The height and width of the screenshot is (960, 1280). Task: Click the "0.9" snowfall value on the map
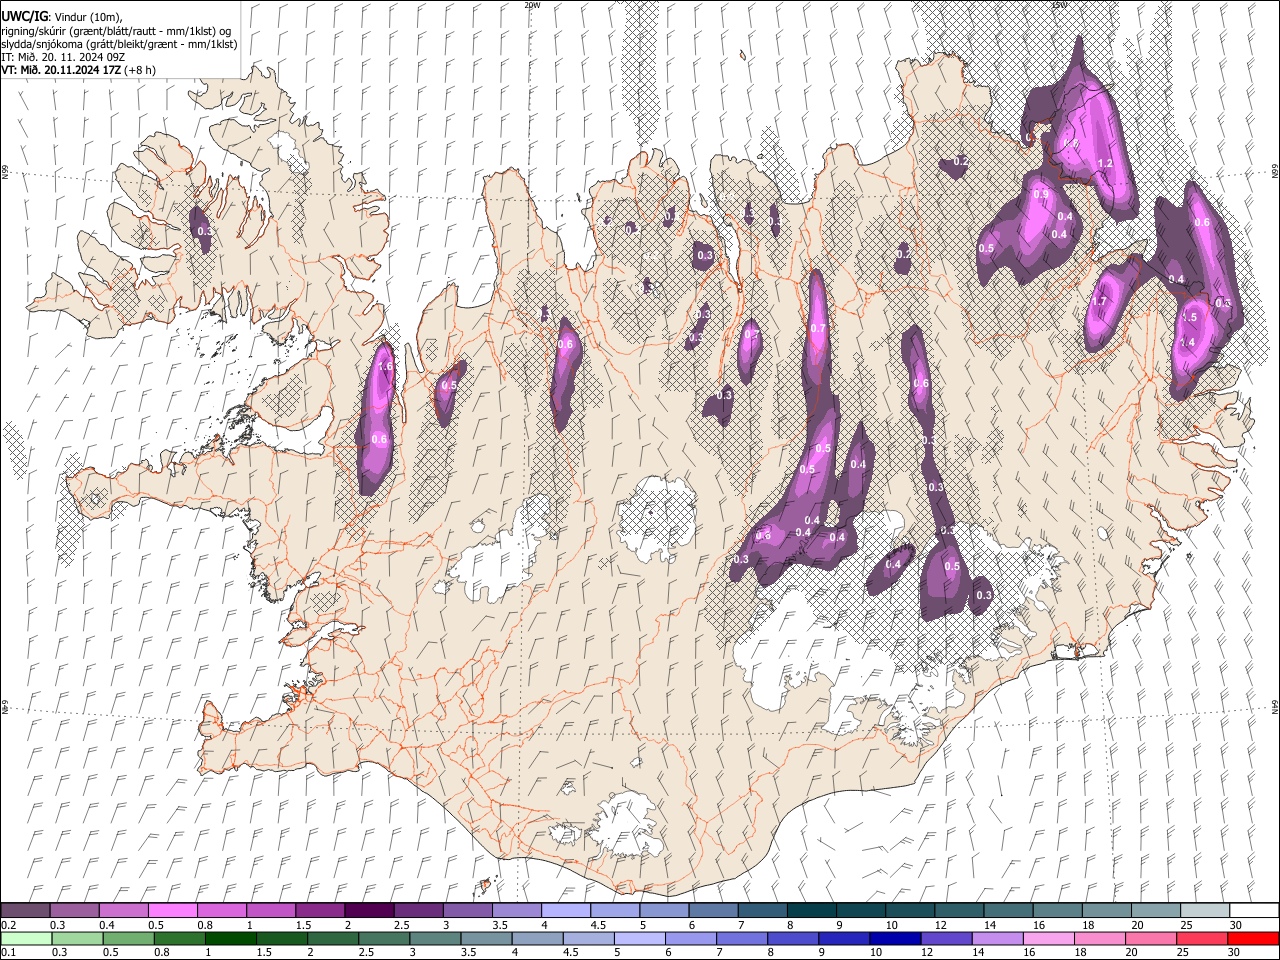[1041, 195]
